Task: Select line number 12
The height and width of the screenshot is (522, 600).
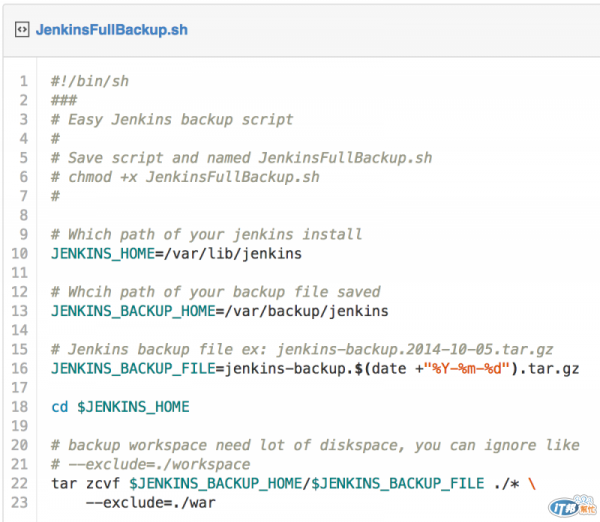Action: pyautogui.click(x=20, y=292)
